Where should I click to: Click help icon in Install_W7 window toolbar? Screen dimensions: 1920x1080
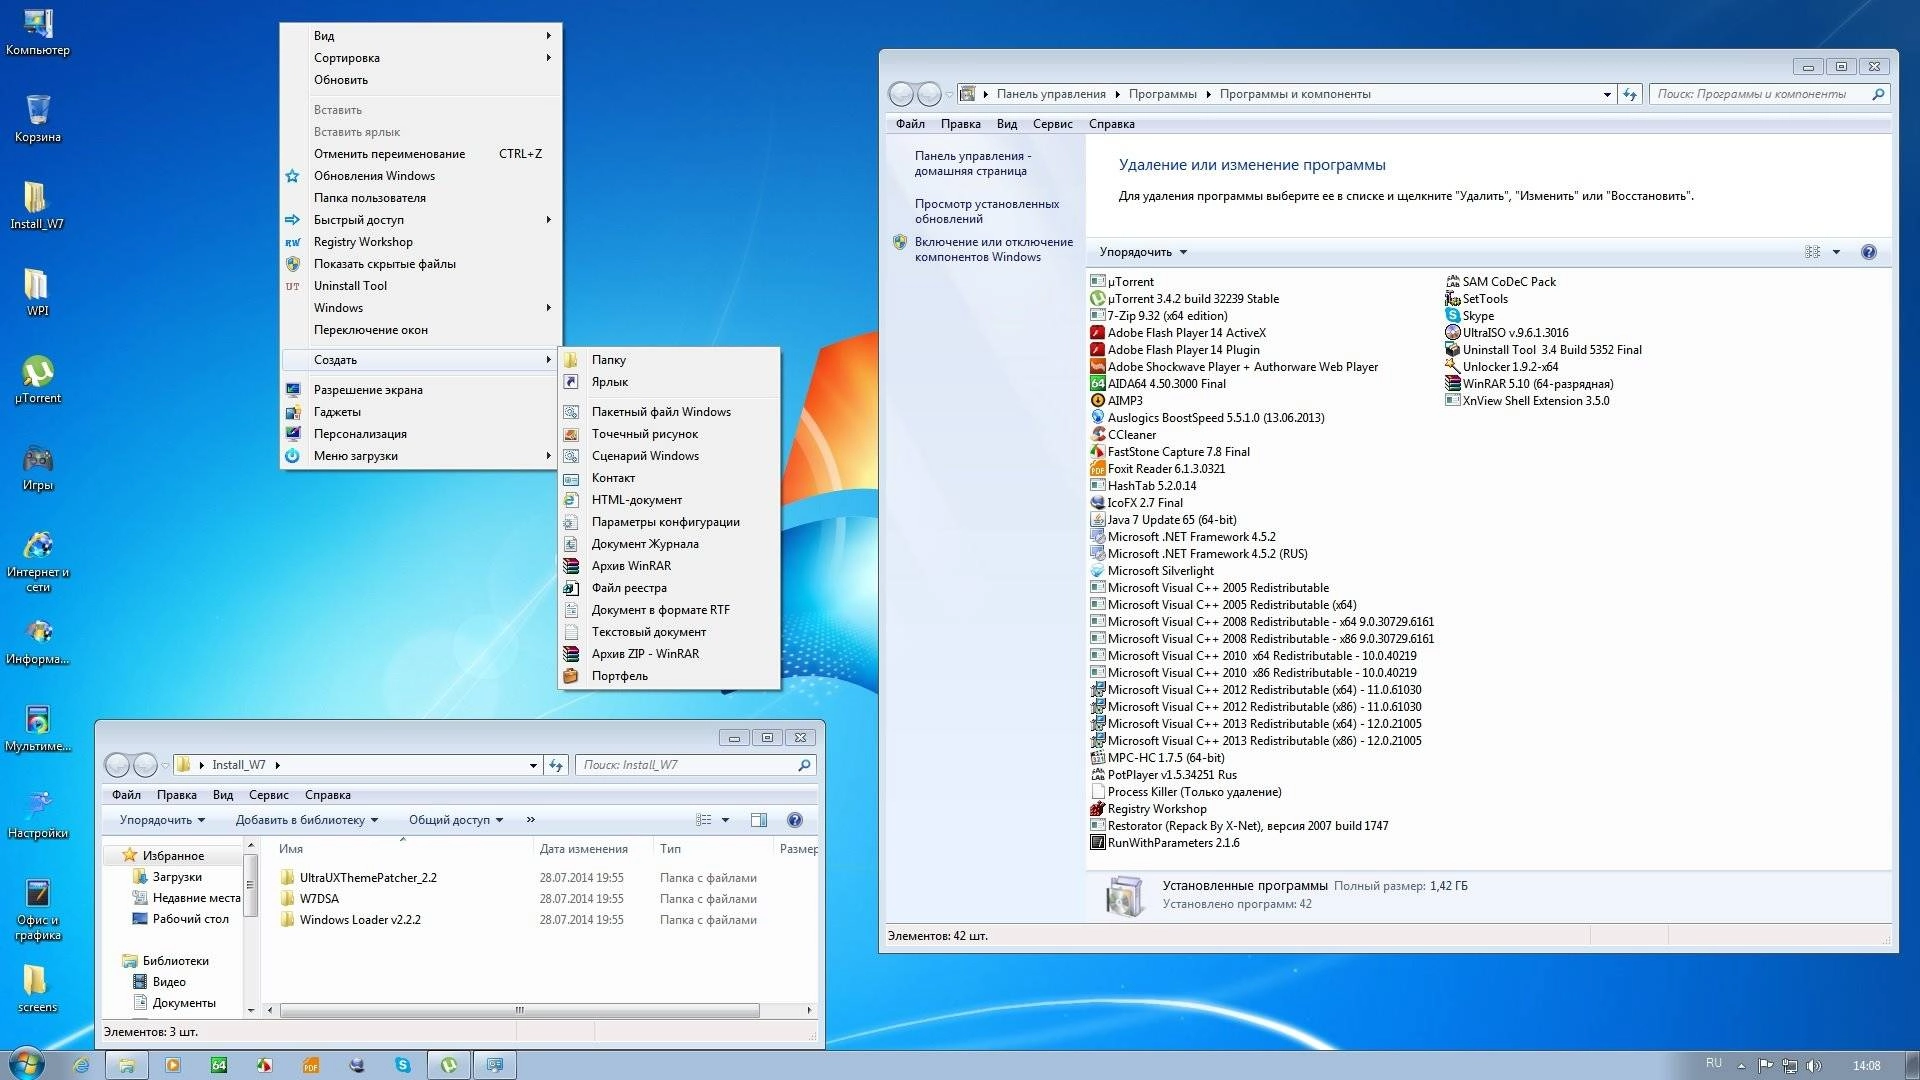coord(795,820)
